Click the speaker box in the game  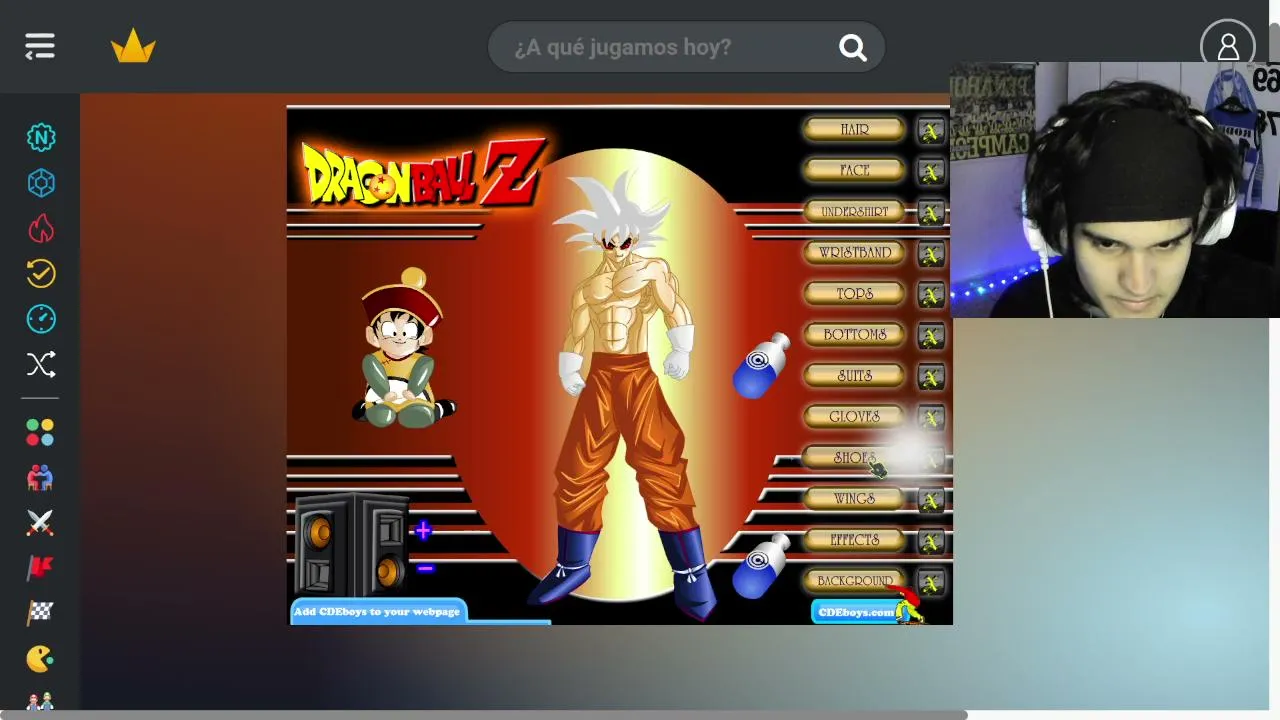tap(350, 545)
